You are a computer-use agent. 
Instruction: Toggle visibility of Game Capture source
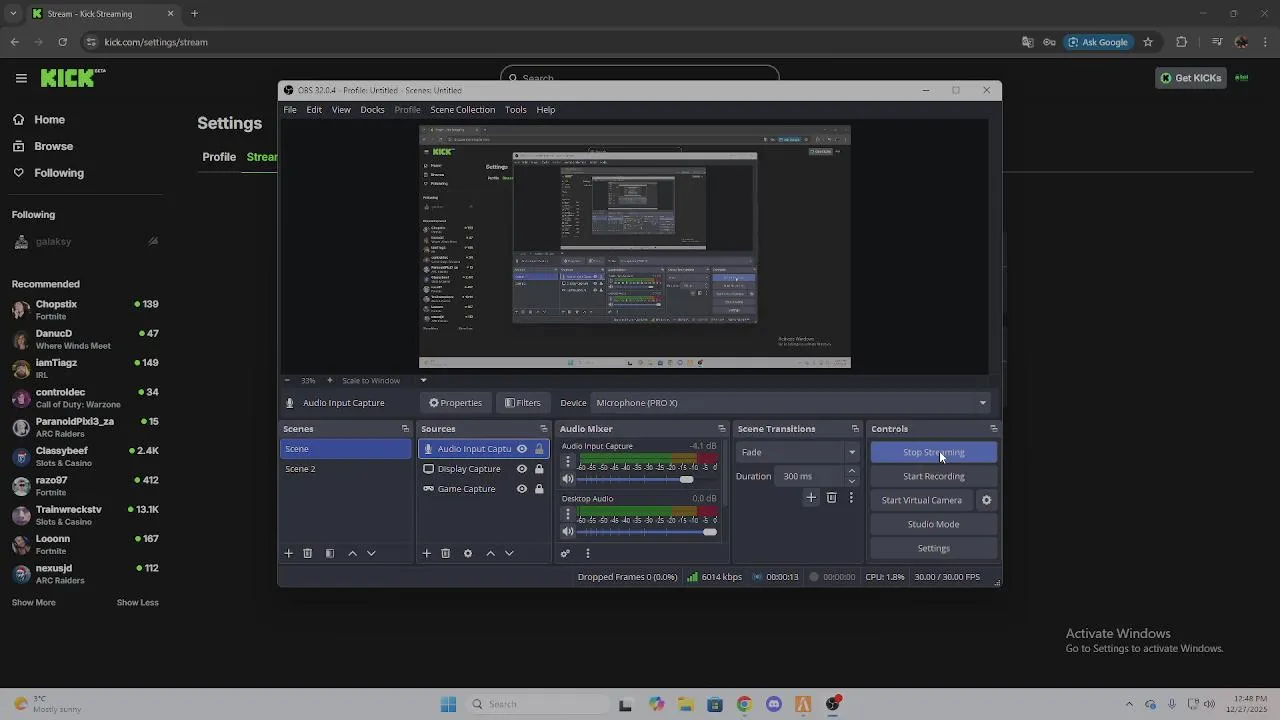tap(522, 489)
